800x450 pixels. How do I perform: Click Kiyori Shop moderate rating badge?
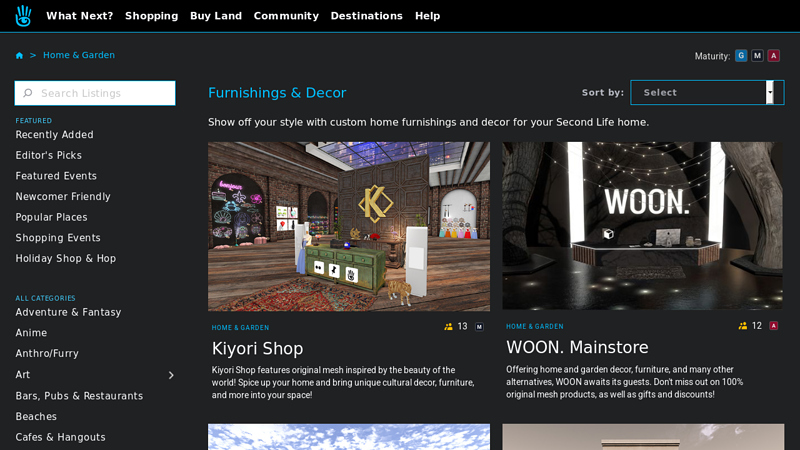[479, 327]
